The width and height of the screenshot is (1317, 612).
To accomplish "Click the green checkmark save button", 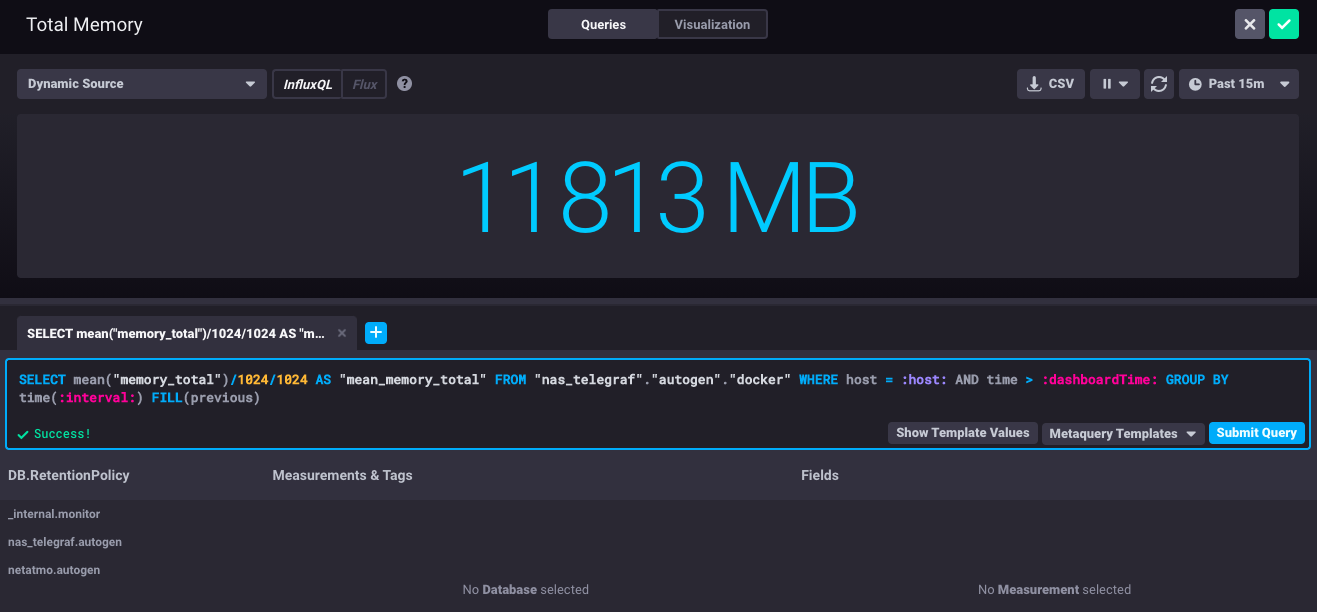I will 1283,24.
